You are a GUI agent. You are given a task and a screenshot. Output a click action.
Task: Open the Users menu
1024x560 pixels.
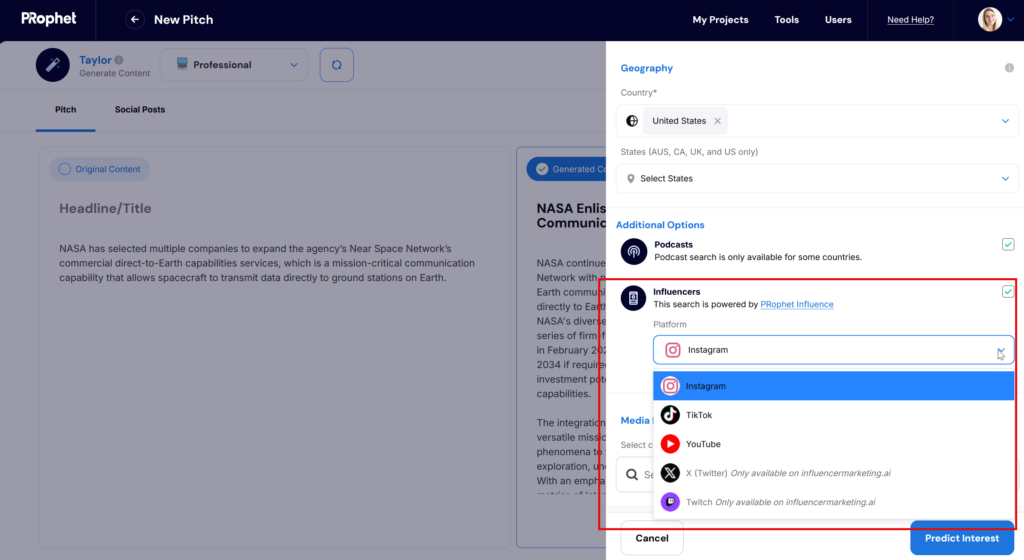[838, 20]
